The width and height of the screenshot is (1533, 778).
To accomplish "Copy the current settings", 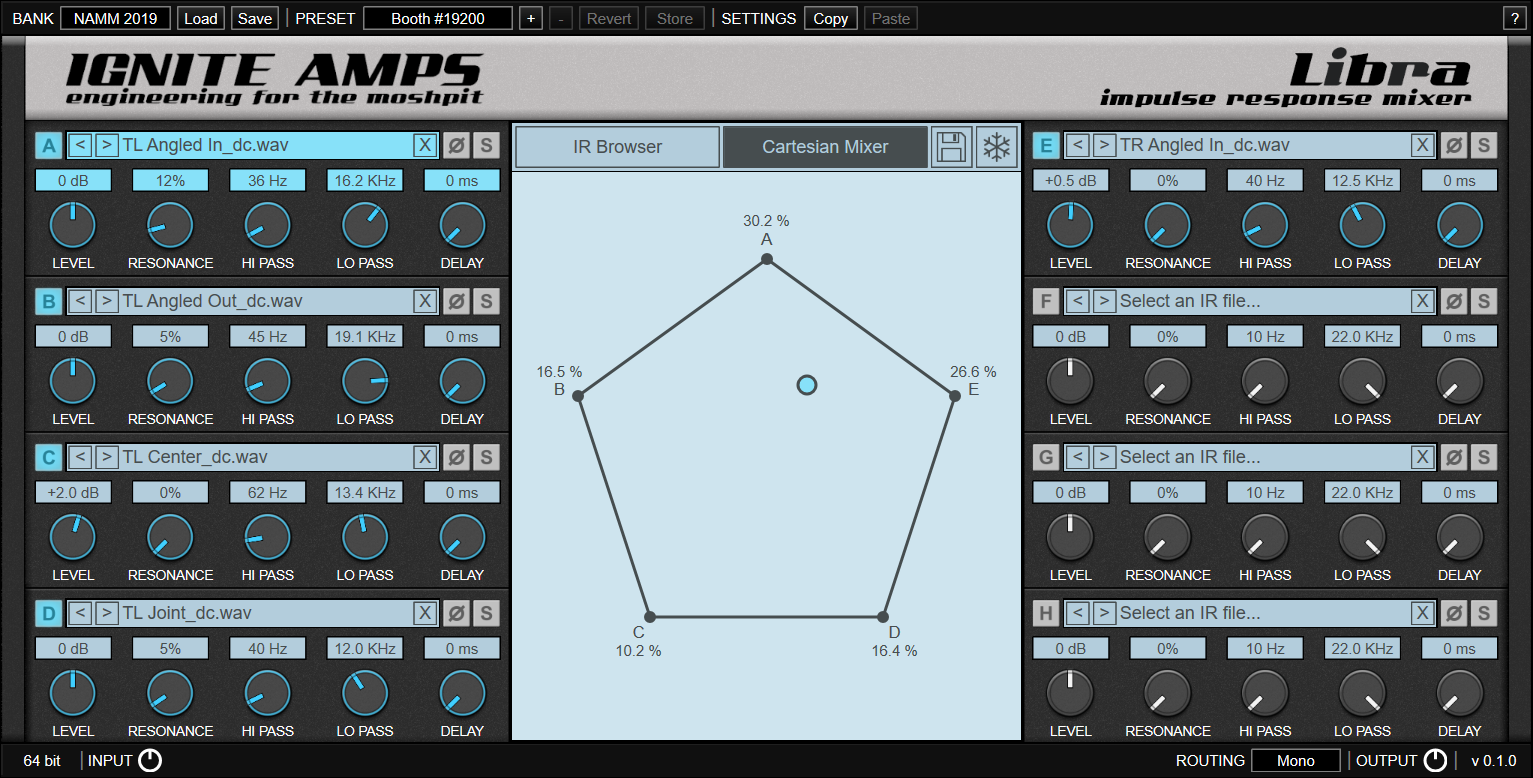I will coord(830,18).
